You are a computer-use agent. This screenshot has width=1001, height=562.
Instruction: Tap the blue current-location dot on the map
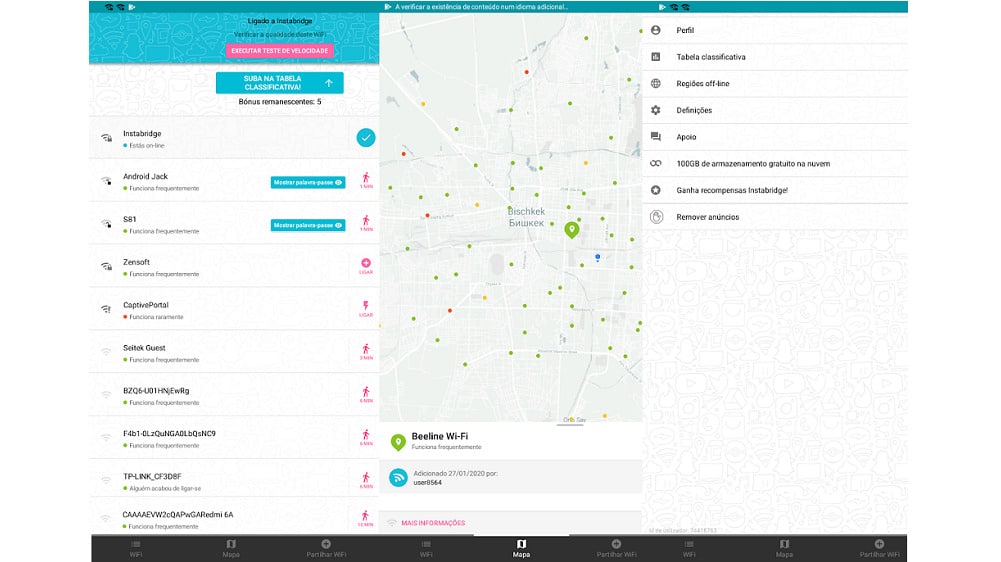click(x=598, y=257)
